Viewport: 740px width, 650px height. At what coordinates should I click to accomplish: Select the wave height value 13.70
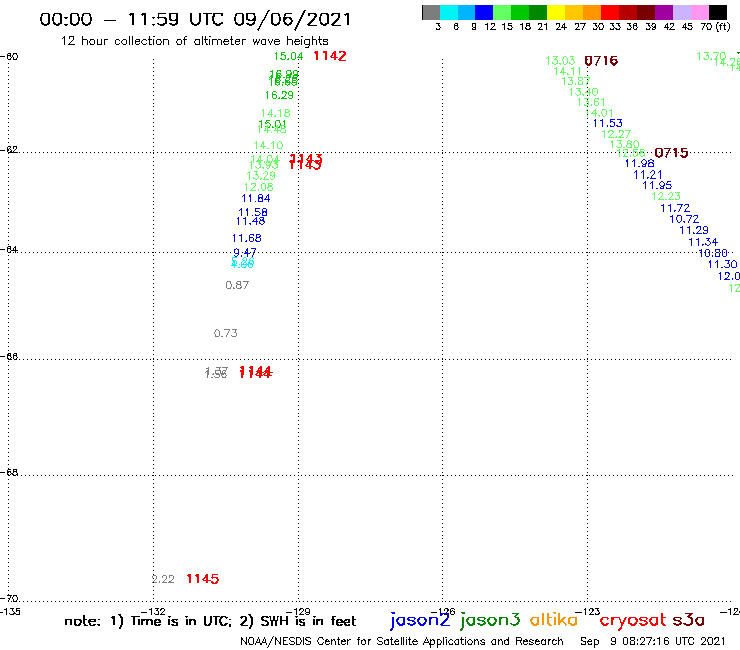[x=711, y=56]
